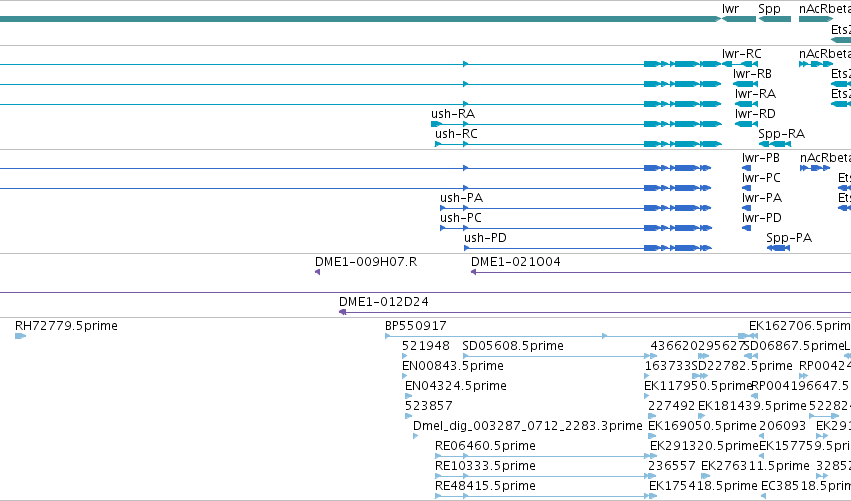Click the lwr-RC transcript label
This screenshot has height=501, width=851.
coord(741,54)
